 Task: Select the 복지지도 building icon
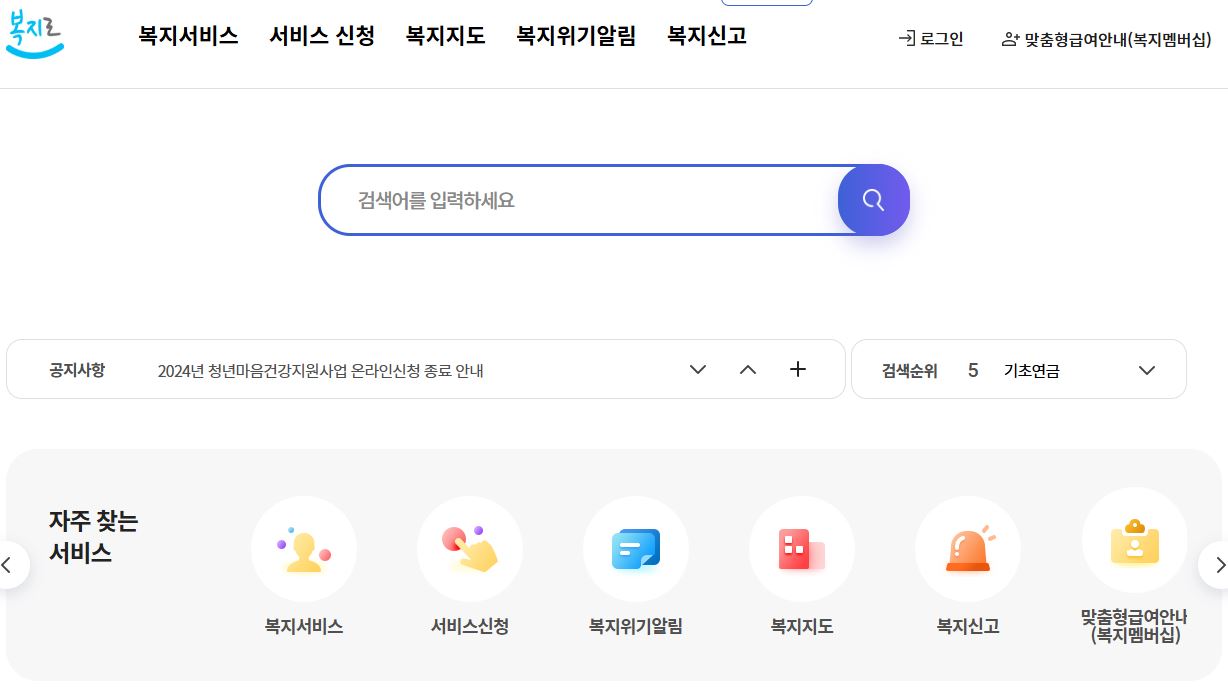click(801, 548)
